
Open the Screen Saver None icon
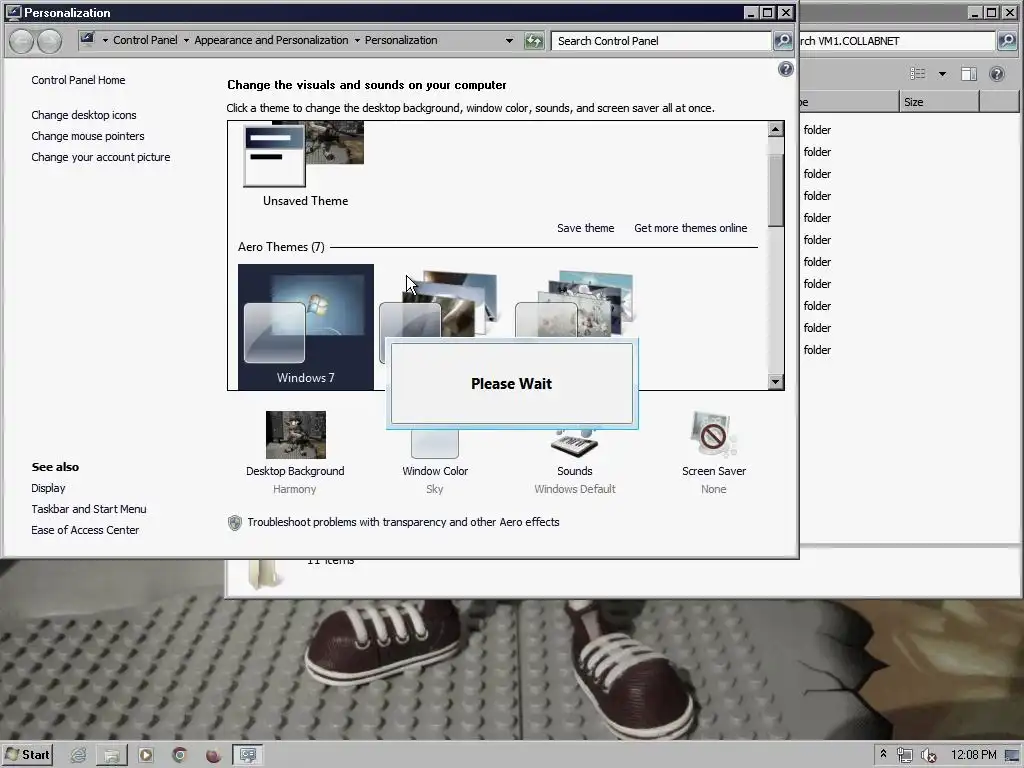(713, 435)
